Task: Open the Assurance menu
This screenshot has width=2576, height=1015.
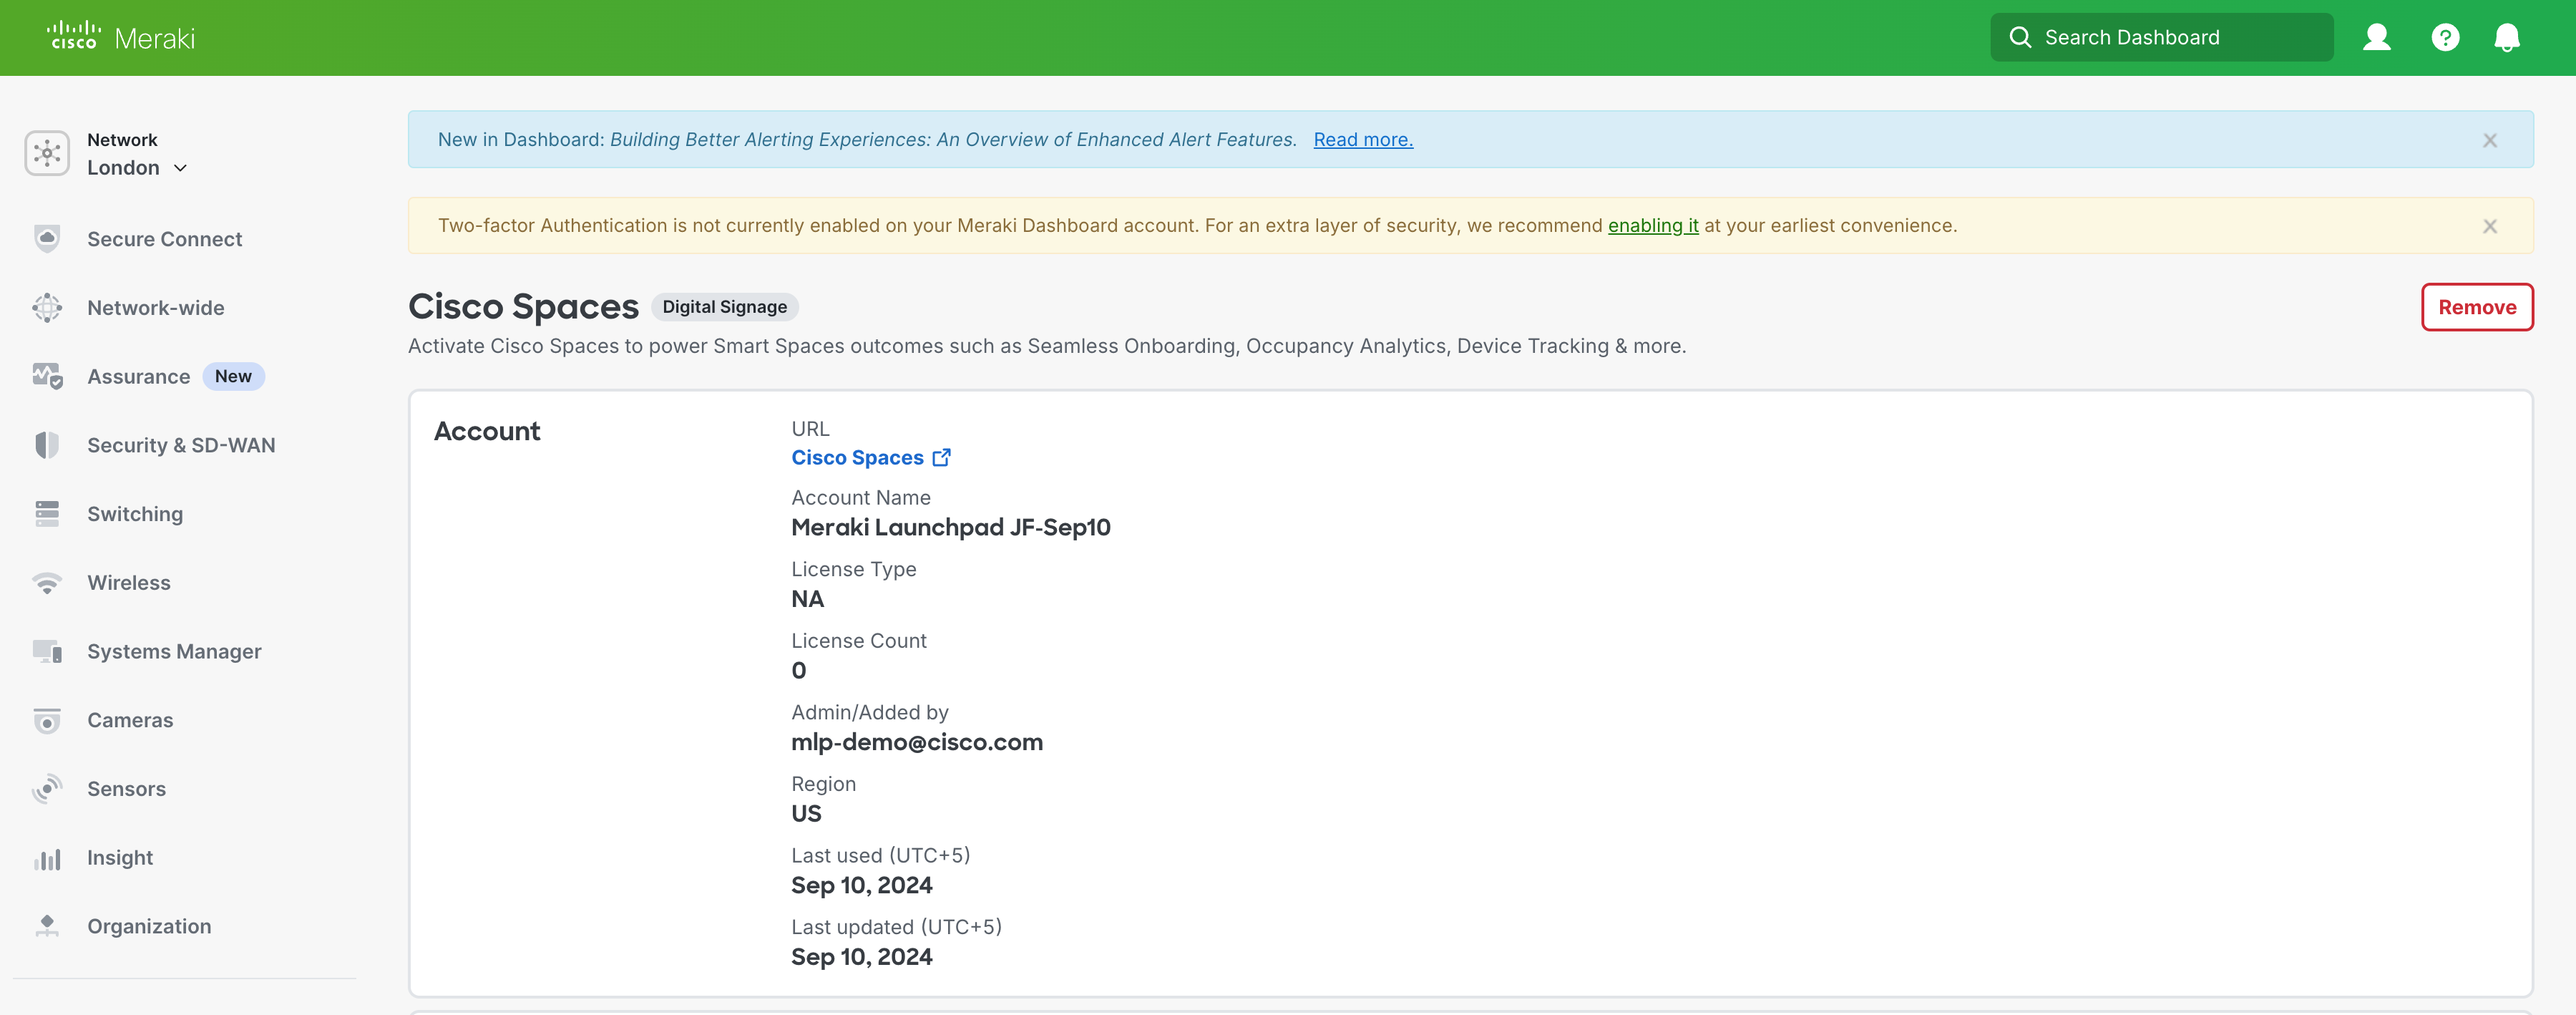Action: coord(138,376)
